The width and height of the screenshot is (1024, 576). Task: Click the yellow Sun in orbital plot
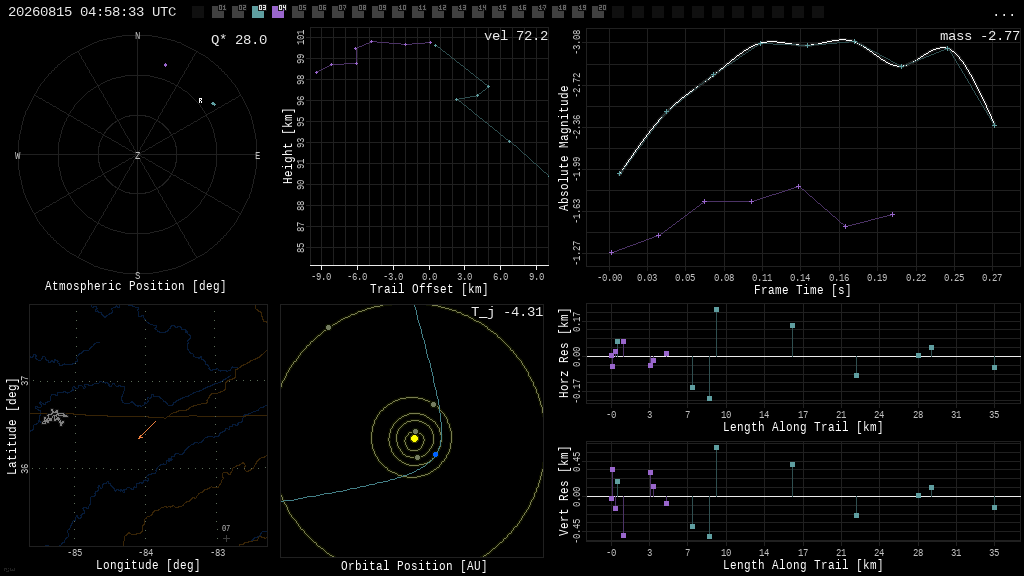[x=414, y=438]
